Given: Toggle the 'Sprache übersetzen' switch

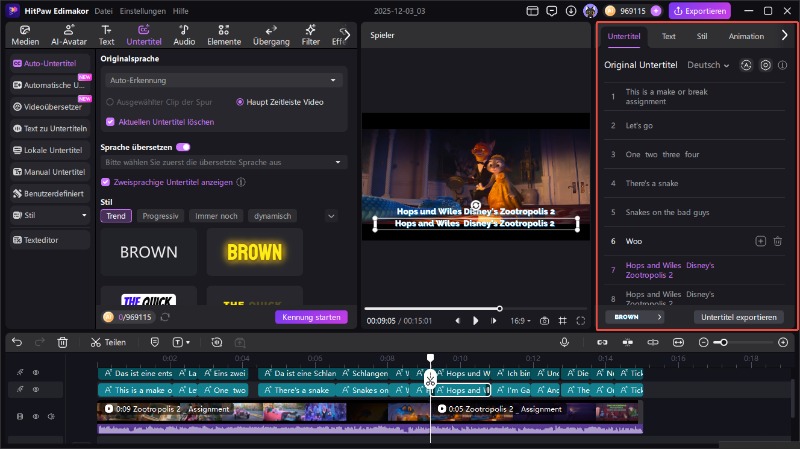Looking at the screenshot, I should [x=183, y=147].
